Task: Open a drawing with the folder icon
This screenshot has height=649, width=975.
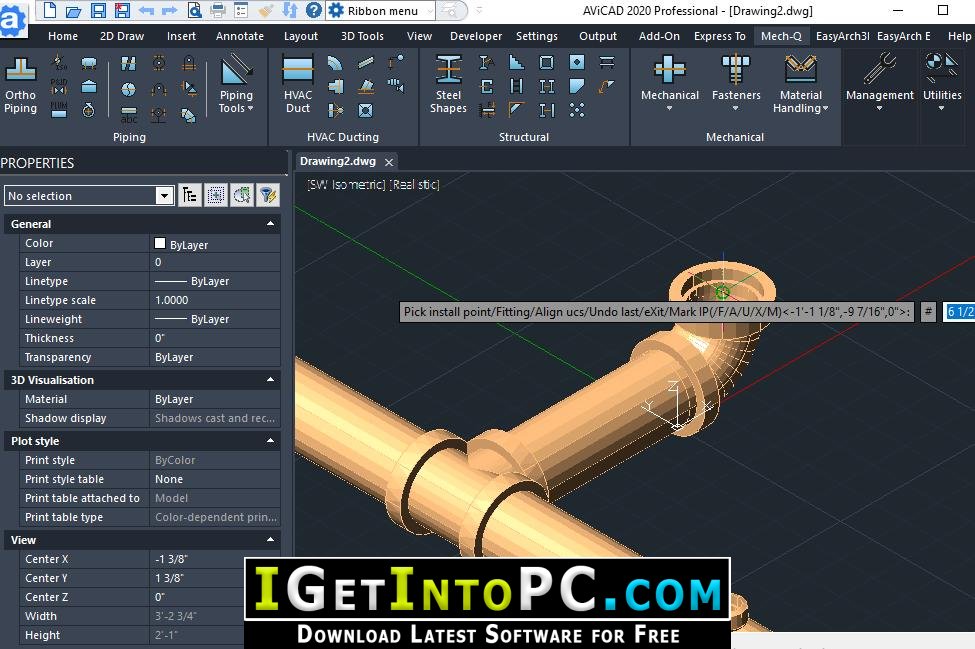Action: (x=73, y=10)
